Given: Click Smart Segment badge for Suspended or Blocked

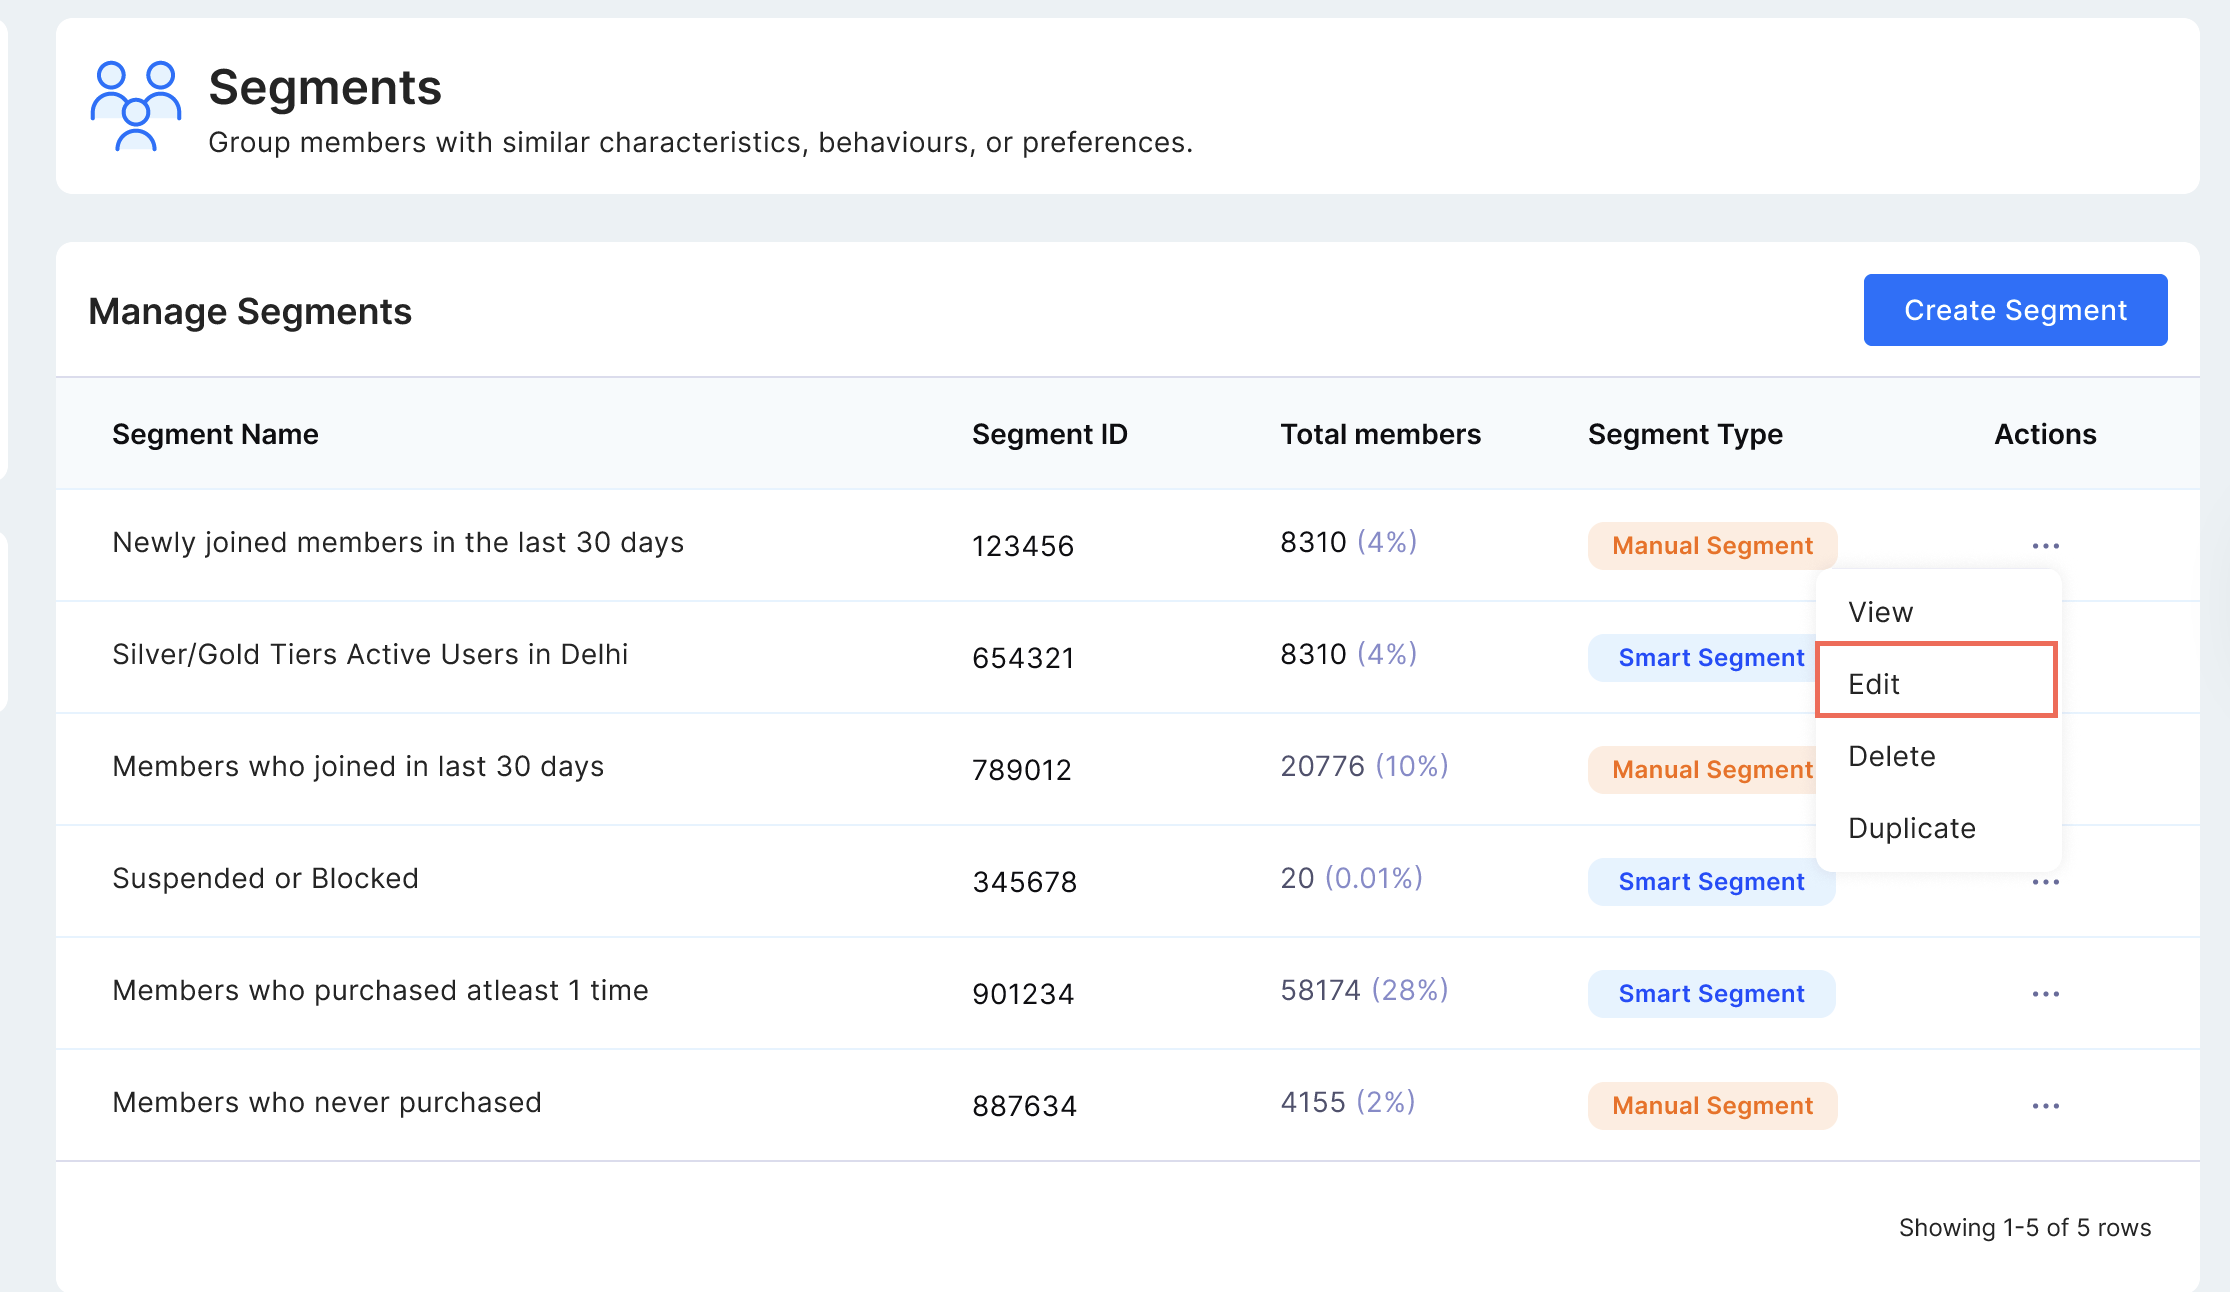Looking at the screenshot, I should point(1710,882).
